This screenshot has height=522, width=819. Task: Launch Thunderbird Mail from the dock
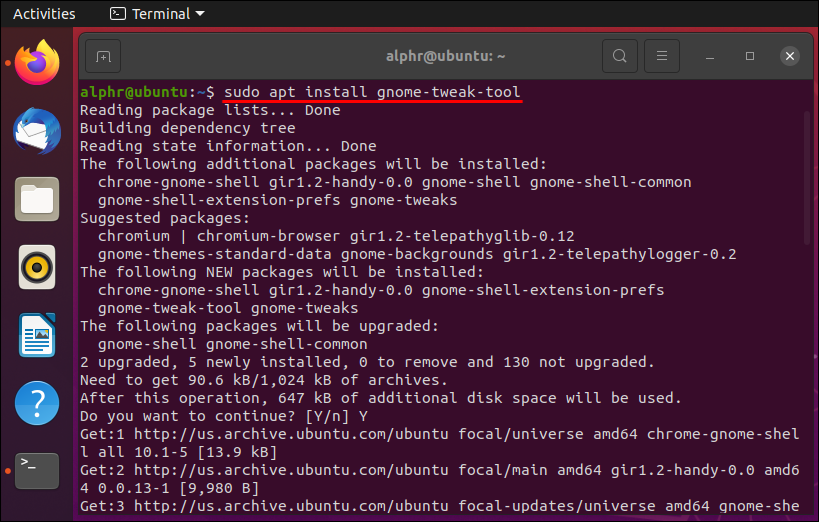click(x=37, y=130)
